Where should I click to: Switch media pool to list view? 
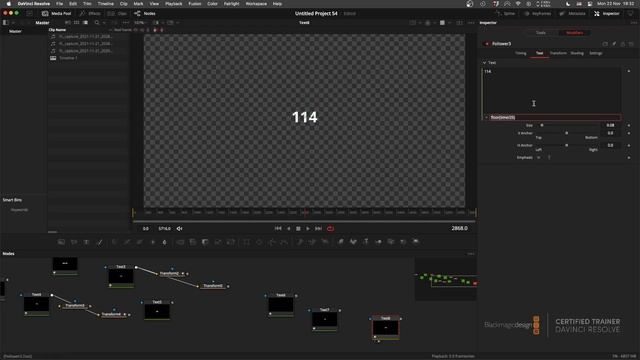tap(85, 23)
